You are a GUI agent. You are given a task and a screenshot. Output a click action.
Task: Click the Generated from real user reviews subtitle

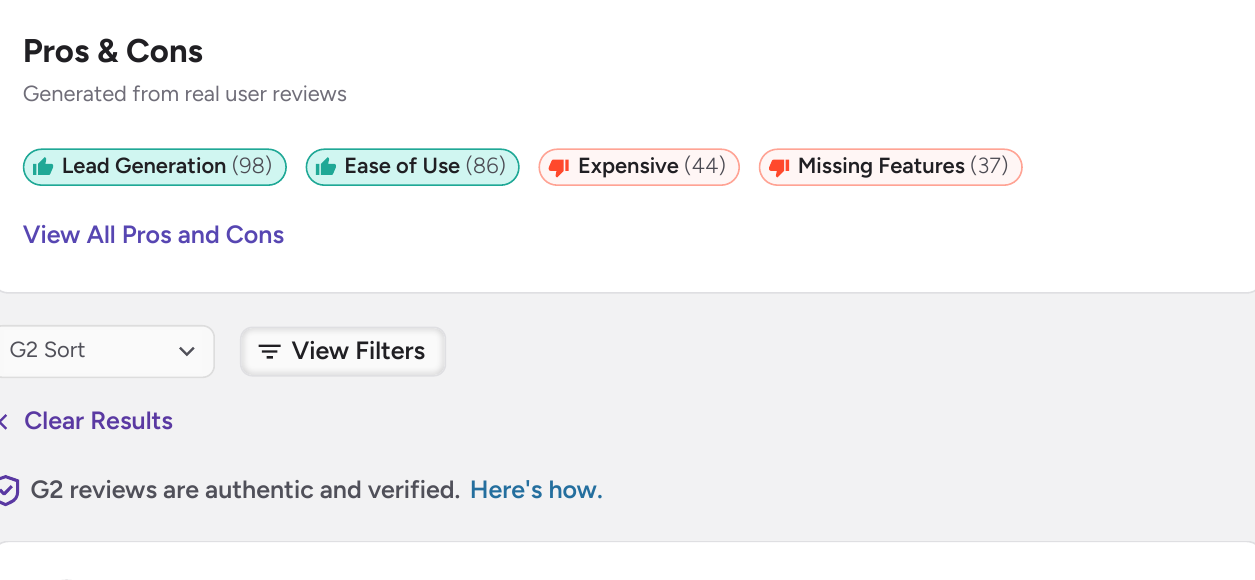pyautogui.click(x=185, y=94)
